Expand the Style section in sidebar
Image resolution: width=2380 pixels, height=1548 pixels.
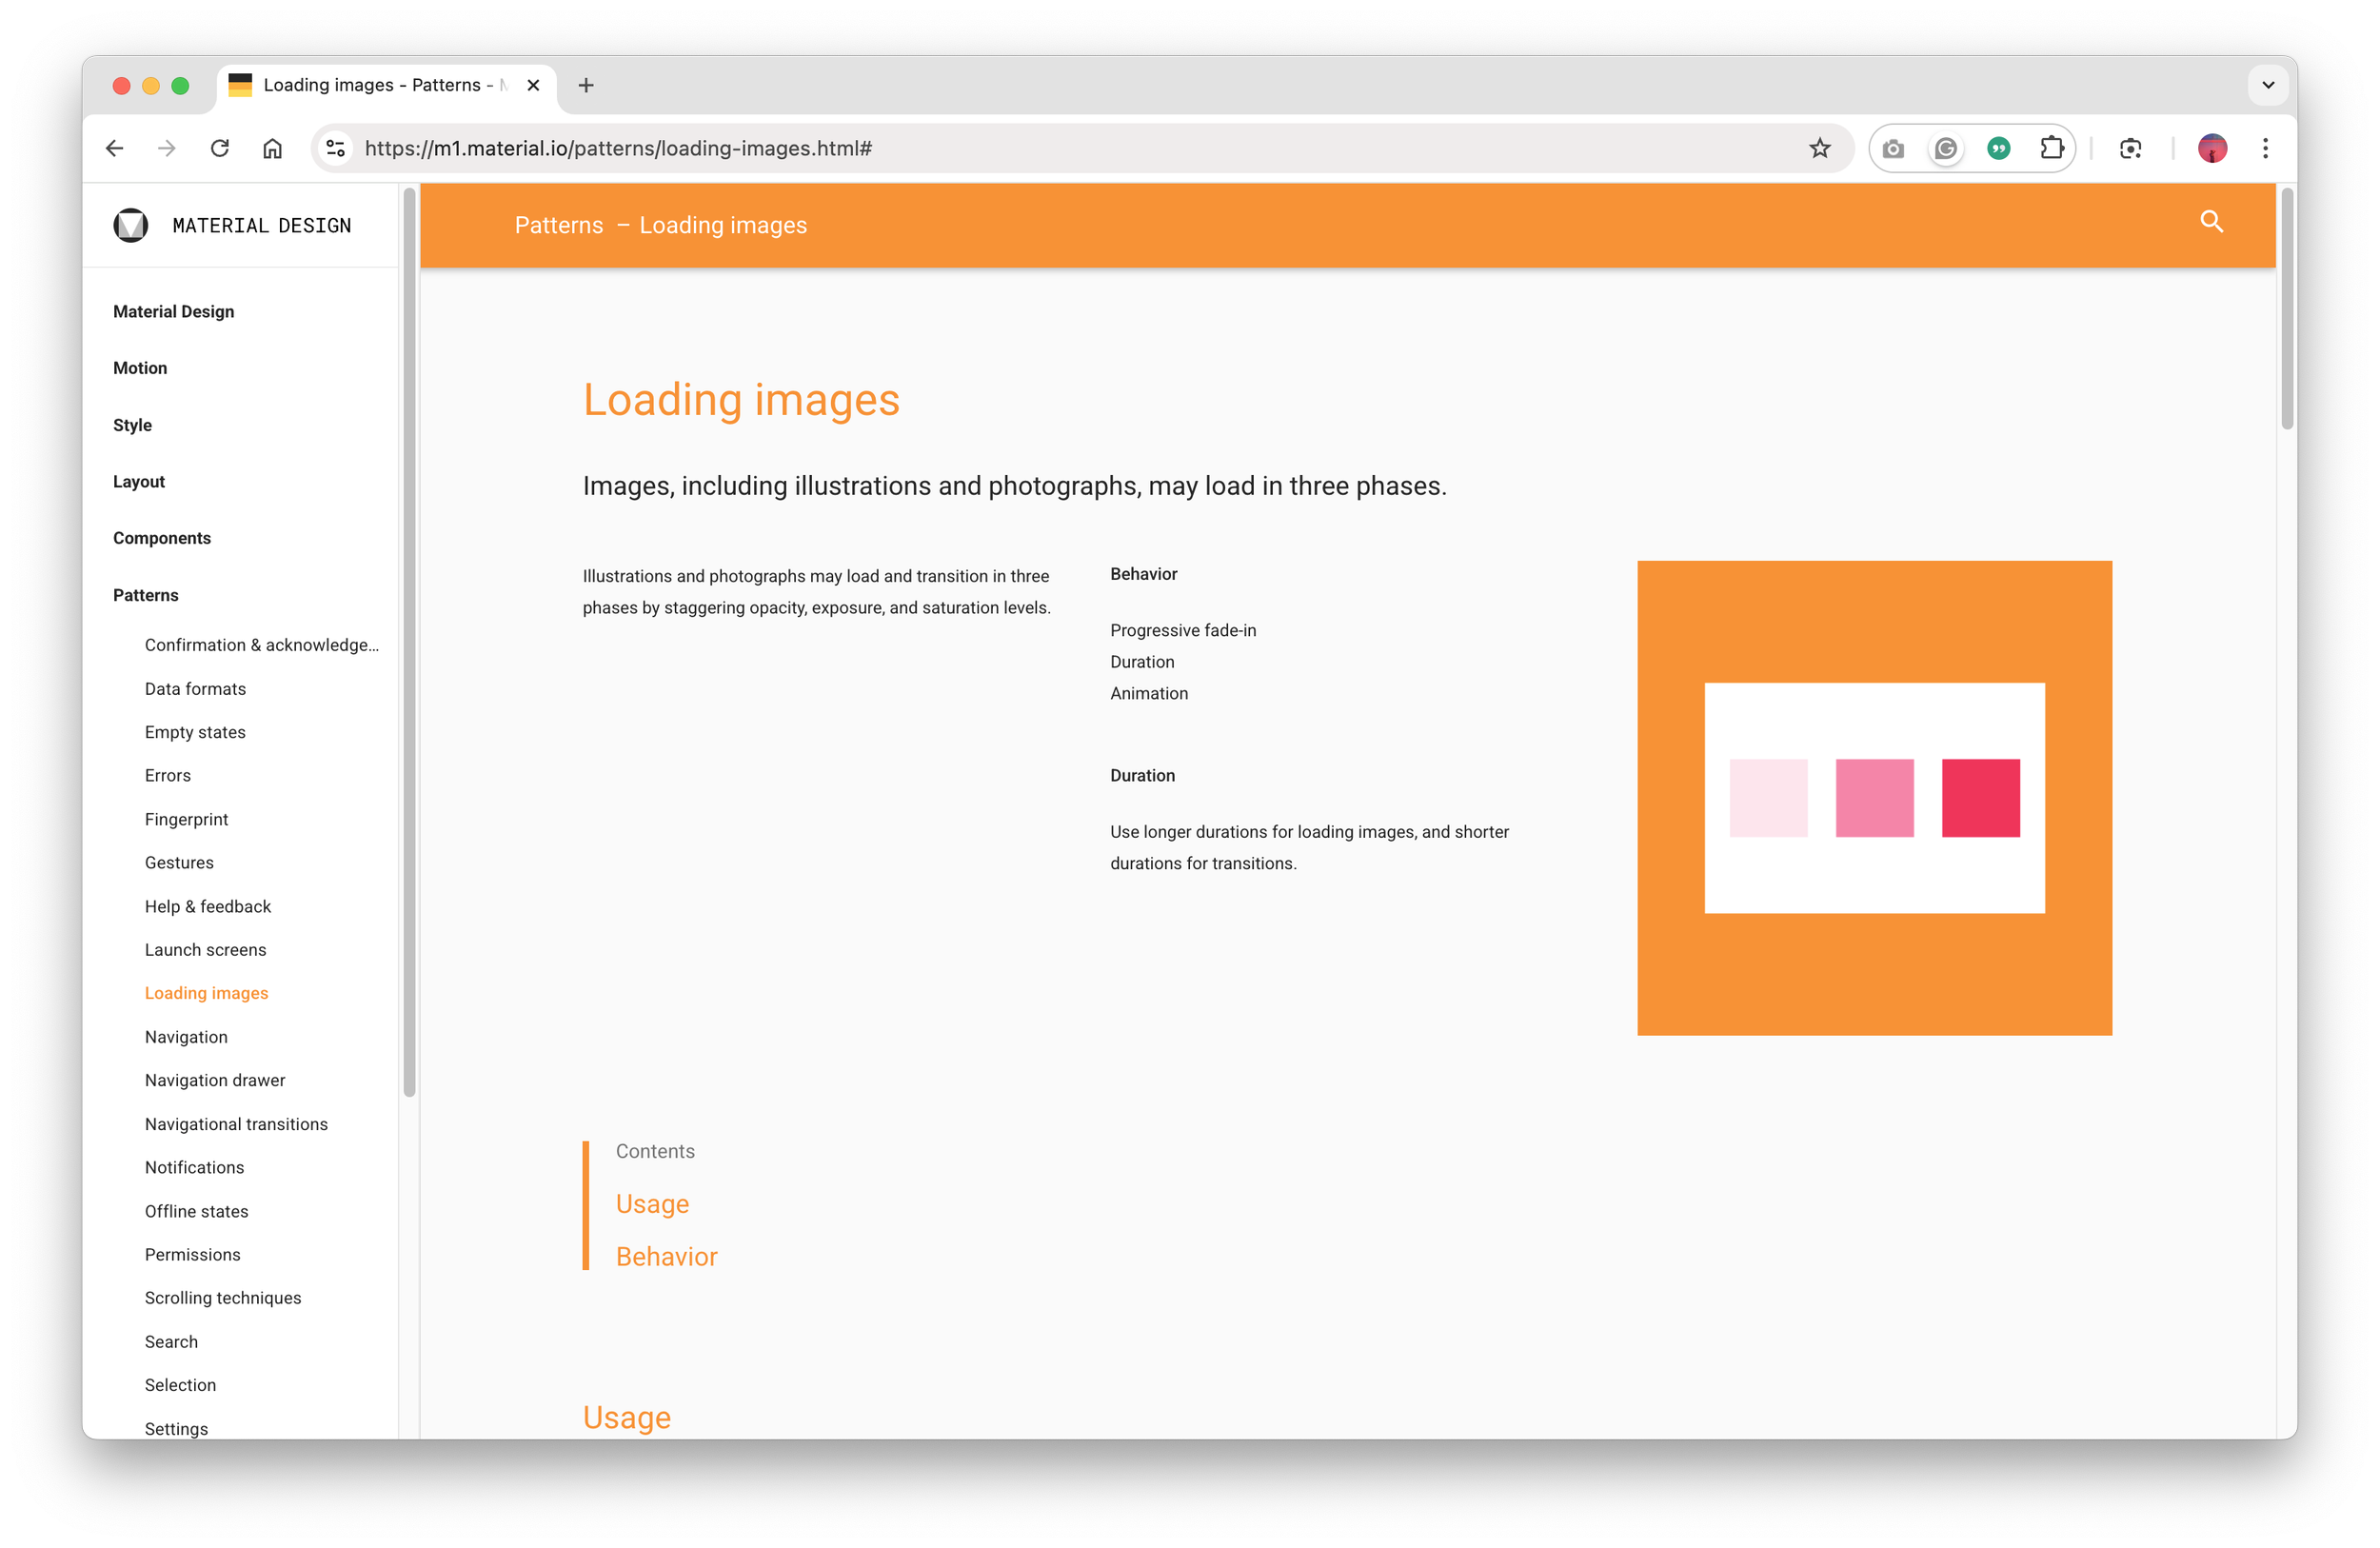coord(132,425)
